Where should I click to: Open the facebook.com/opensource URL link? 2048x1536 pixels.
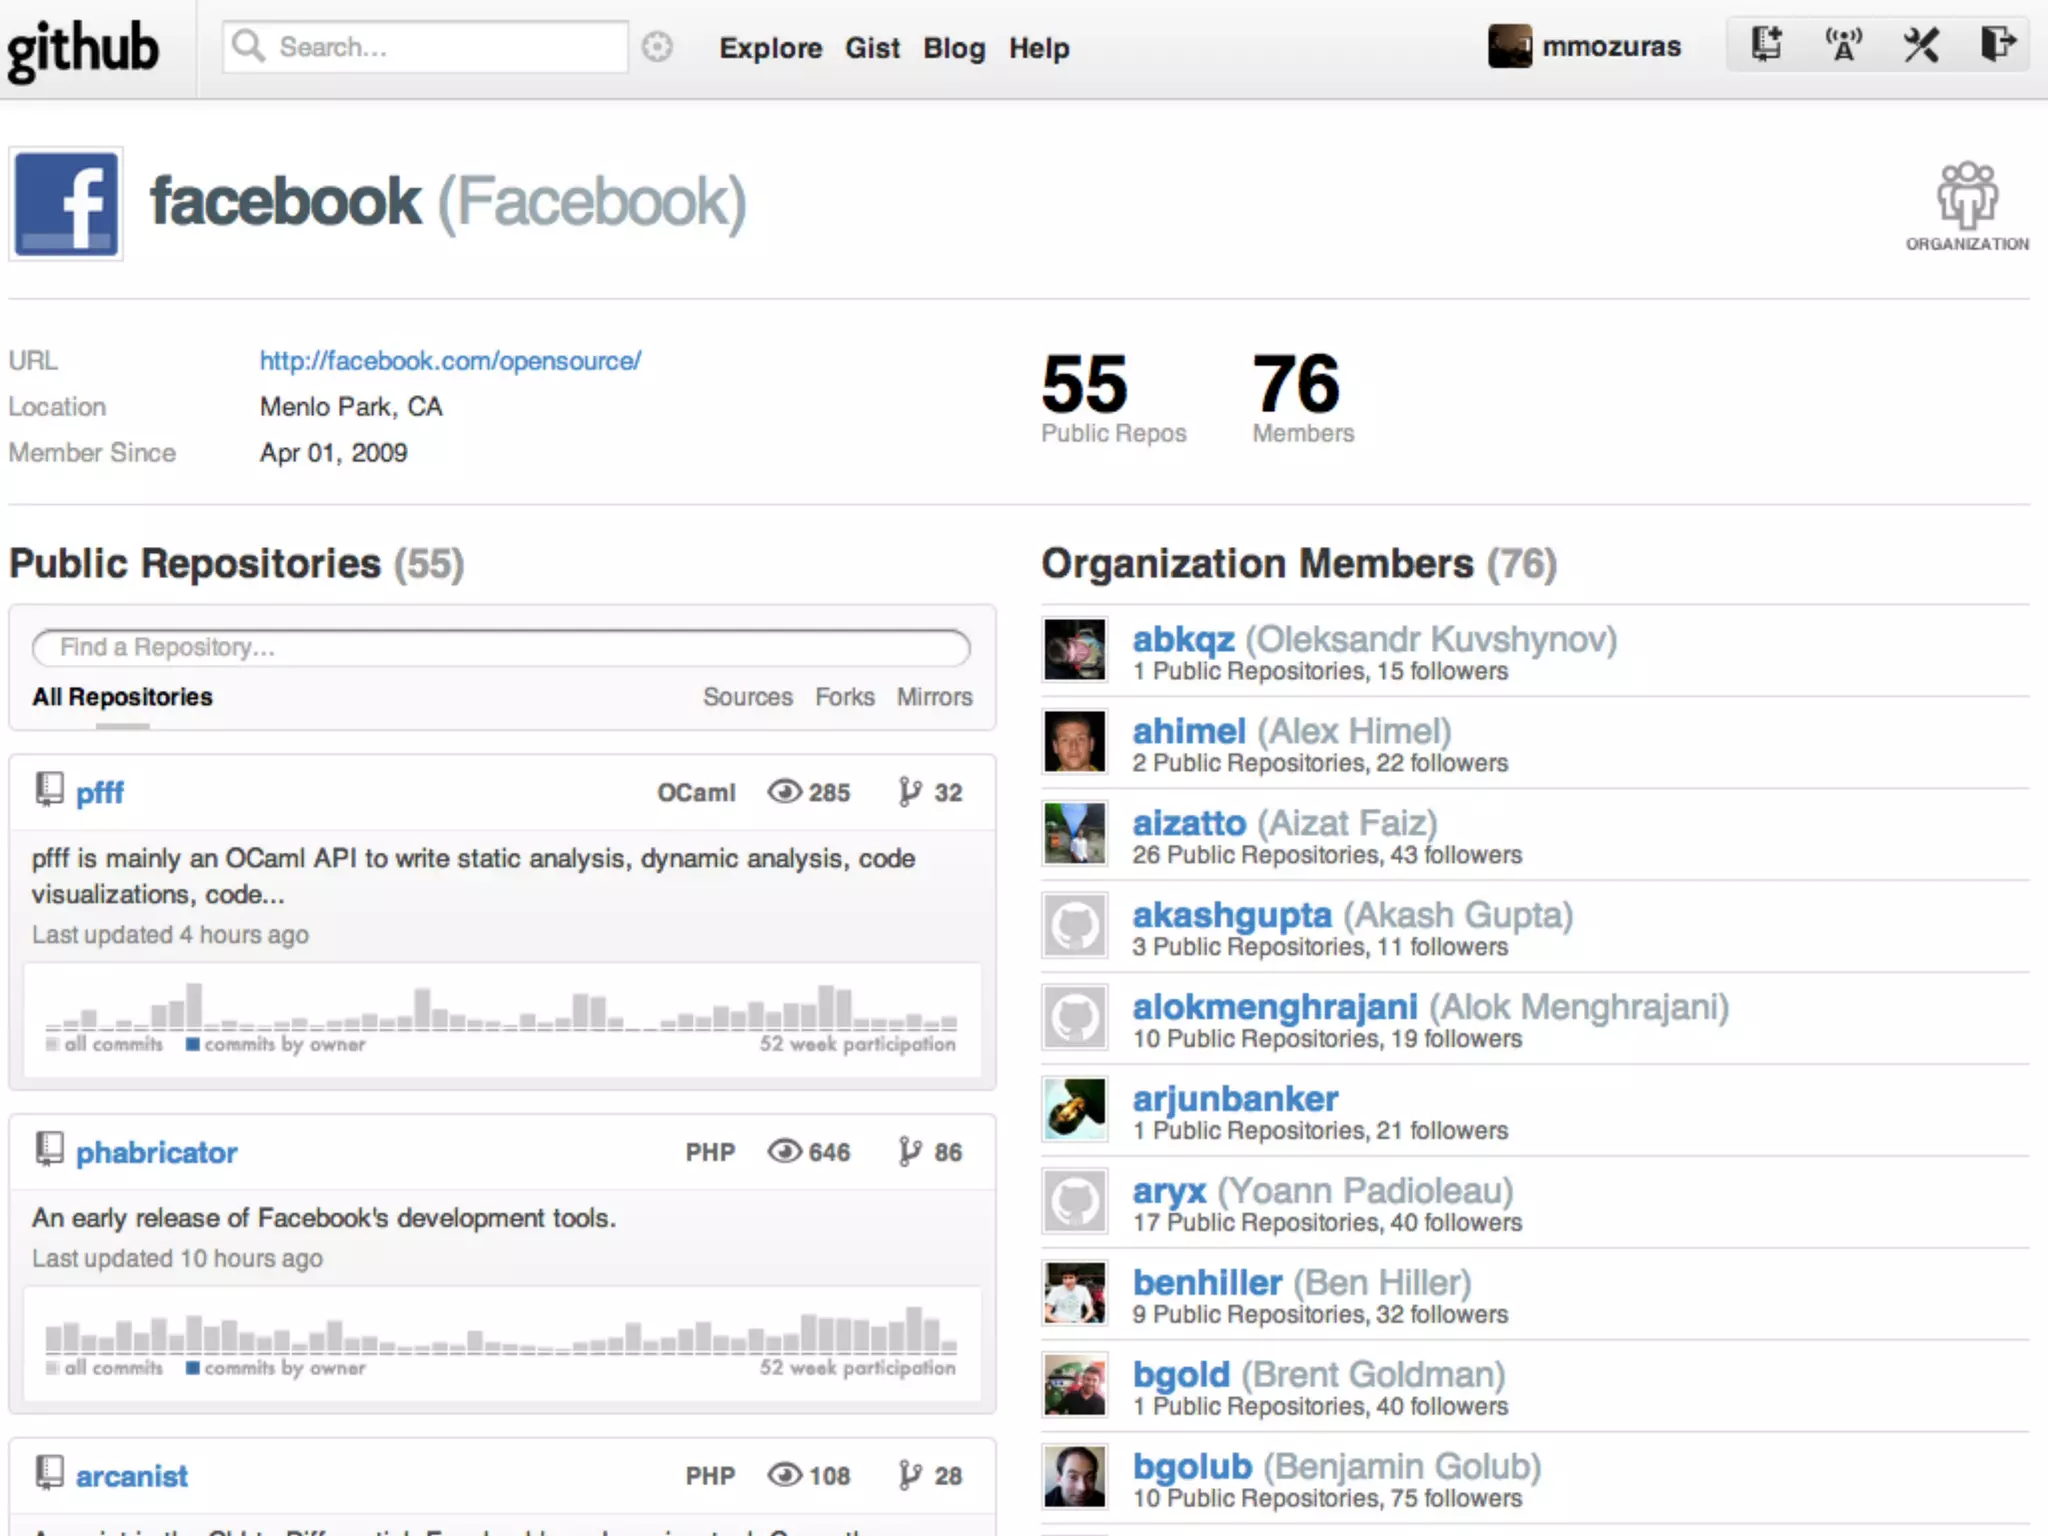tap(450, 361)
